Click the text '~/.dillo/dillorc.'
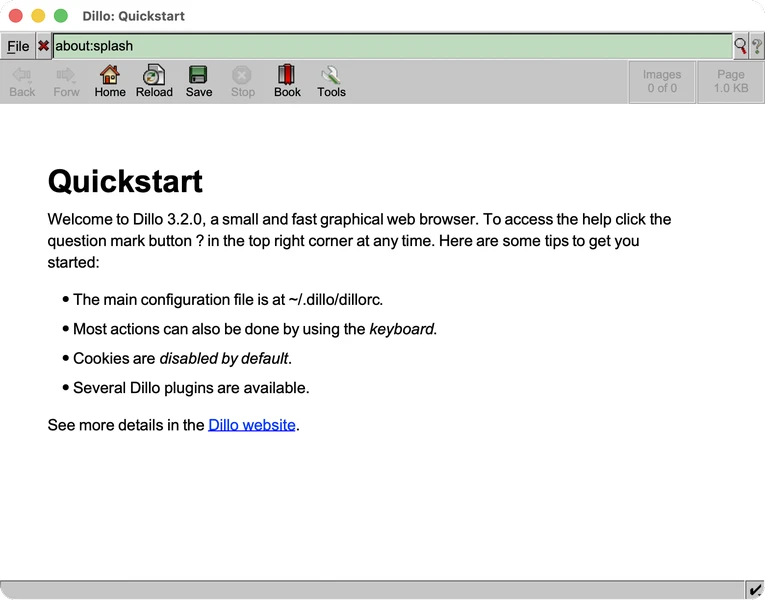 pyautogui.click(x=336, y=300)
